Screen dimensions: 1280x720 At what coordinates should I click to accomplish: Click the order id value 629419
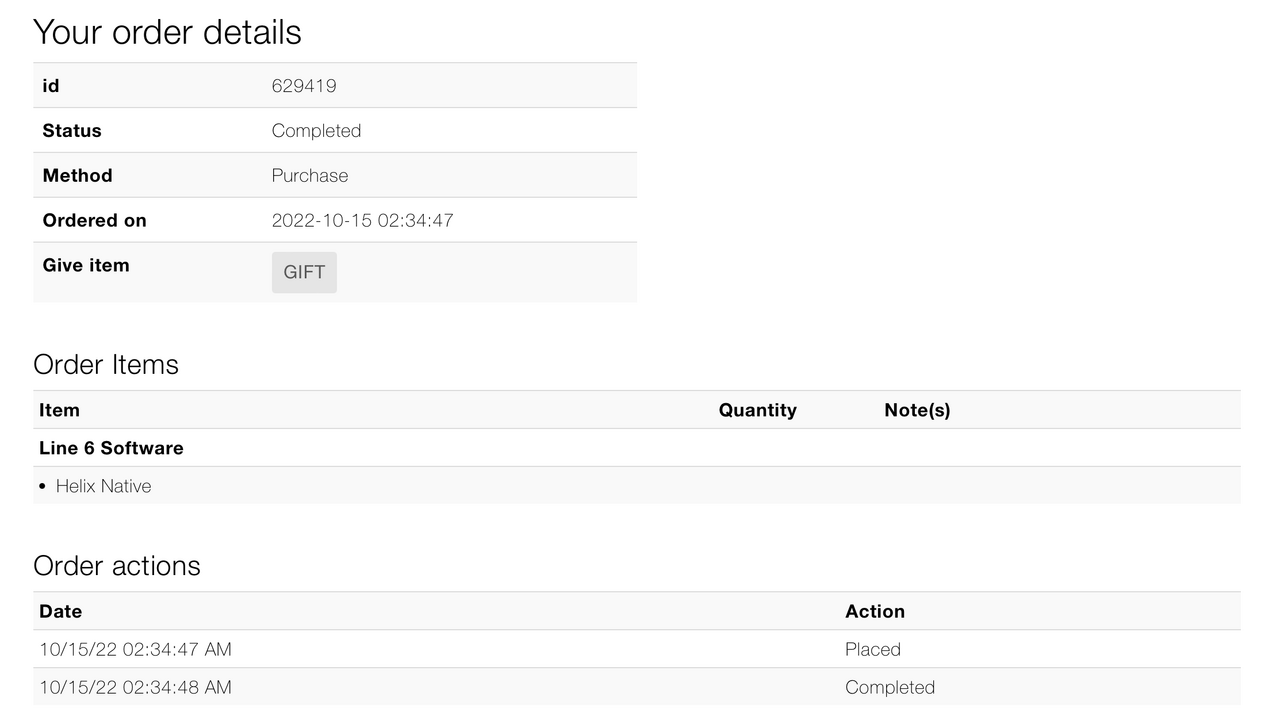(304, 86)
